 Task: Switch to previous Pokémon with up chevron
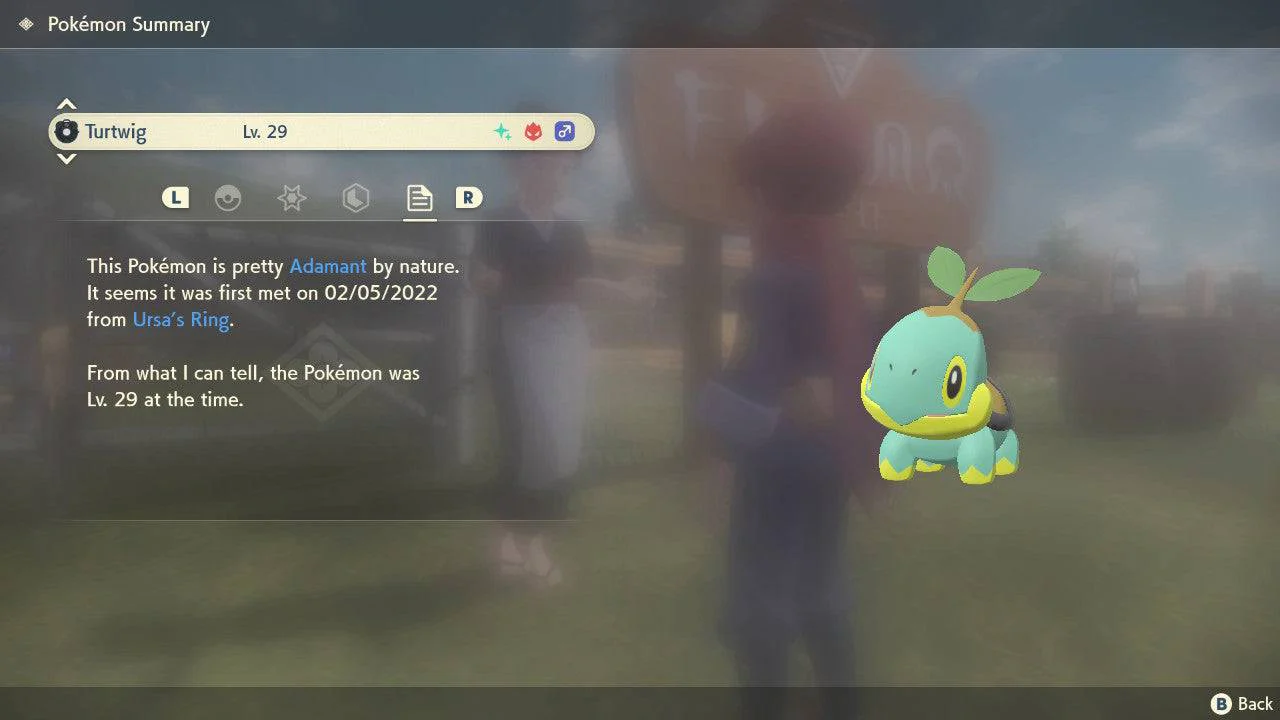click(x=66, y=105)
